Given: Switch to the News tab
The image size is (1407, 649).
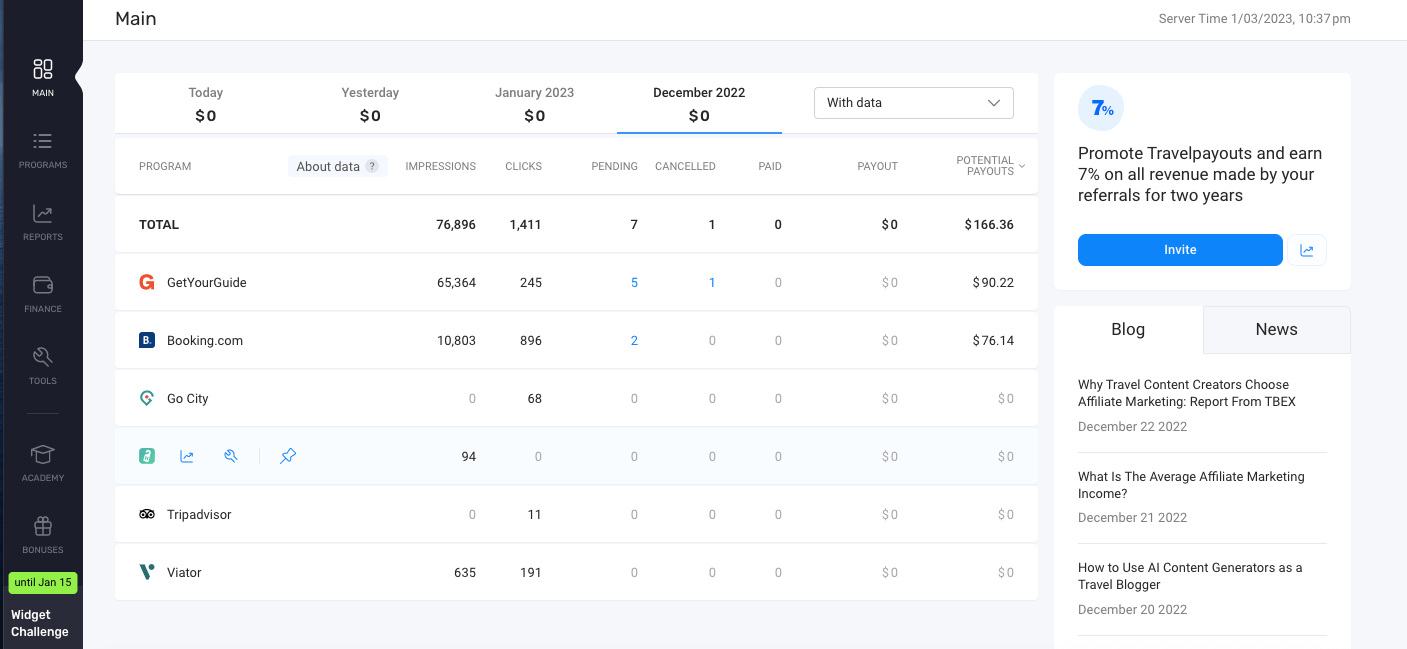Looking at the screenshot, I should (1276, 330).
